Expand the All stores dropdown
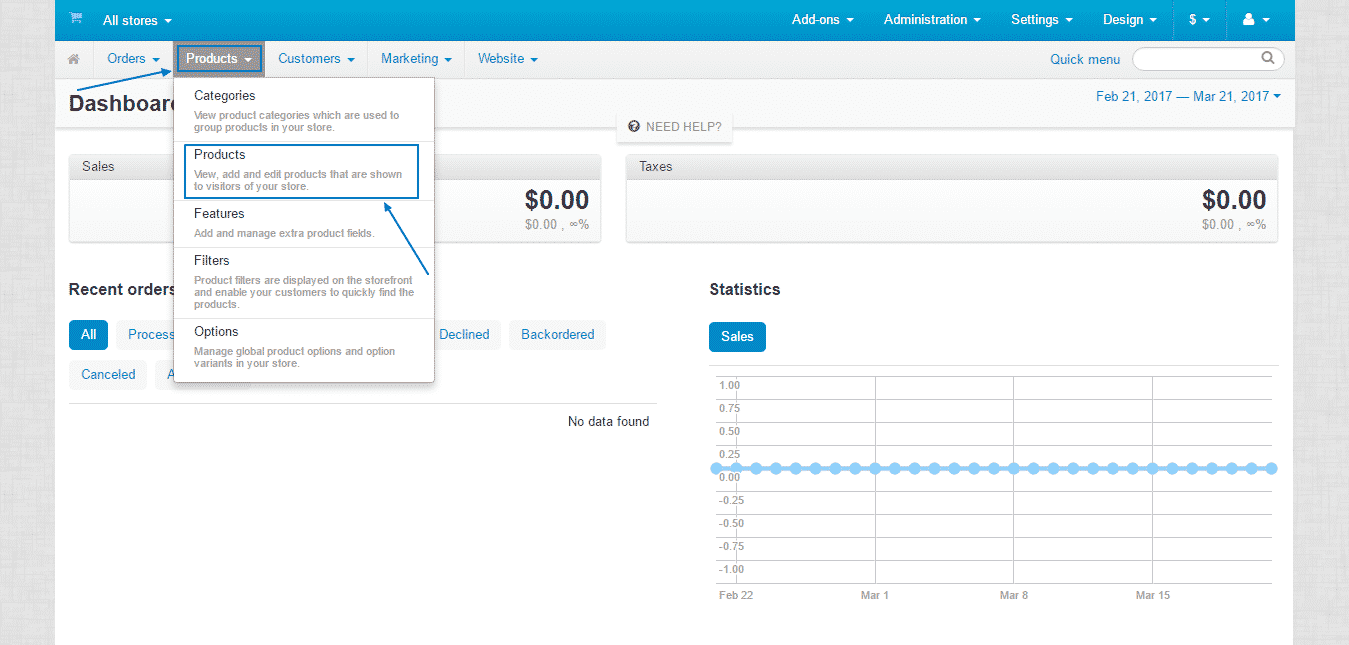Image resolution: width=1349 pixels, height=645 pixels. [x=136, y=19]
